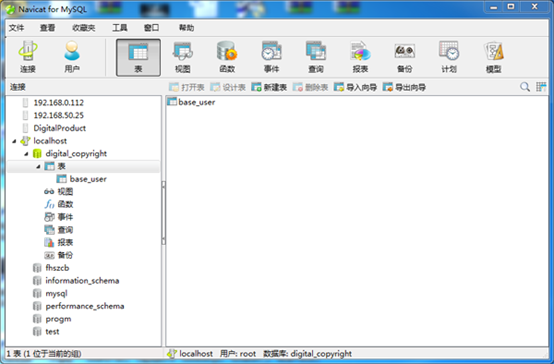Click localhost entry in status bar

(196, 354)
